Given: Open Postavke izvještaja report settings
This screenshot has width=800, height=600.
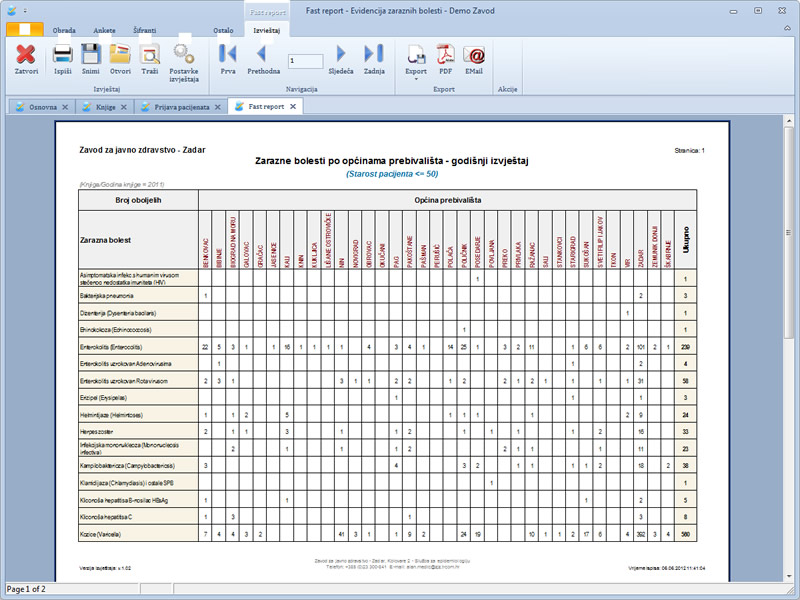Looking at the screenshot, I should [x=184, y=63].
